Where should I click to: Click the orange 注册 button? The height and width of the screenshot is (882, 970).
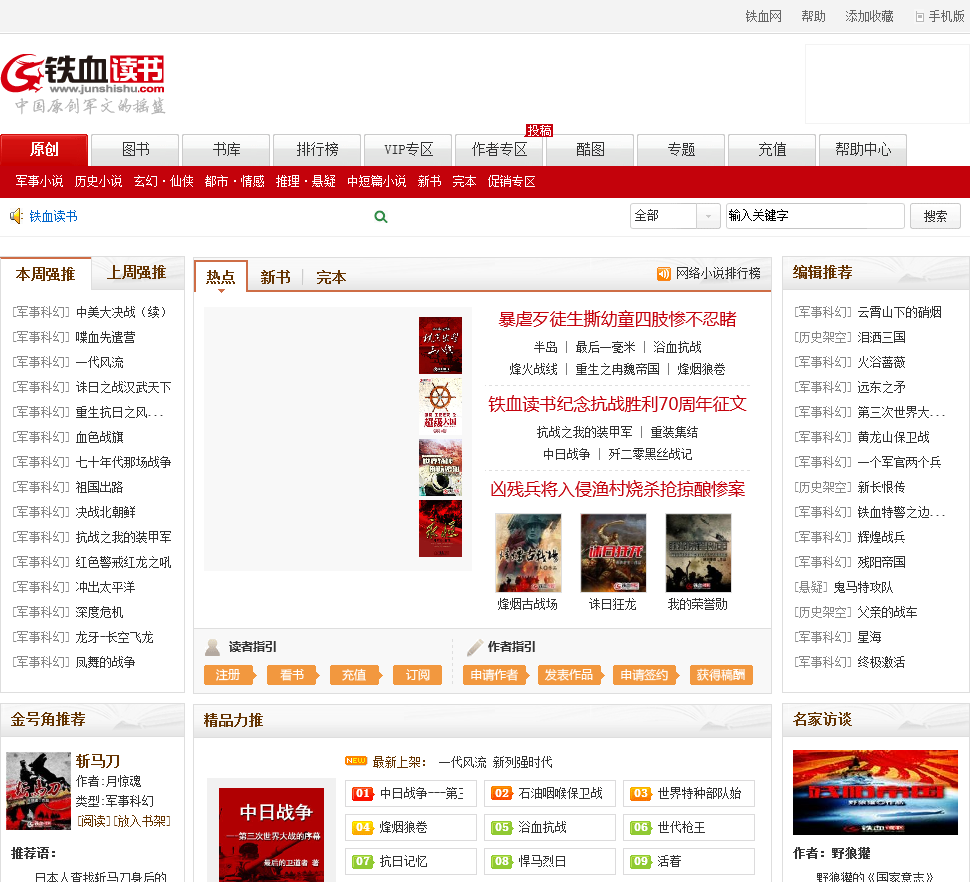229,675
